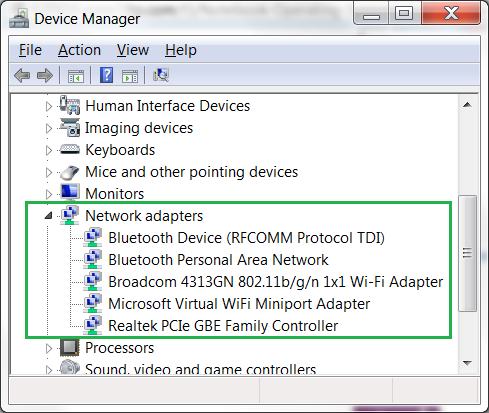Screen dimensions: 489x413
Task: Click Scan for hardware changes icon
Action: (x=161, y=75)
